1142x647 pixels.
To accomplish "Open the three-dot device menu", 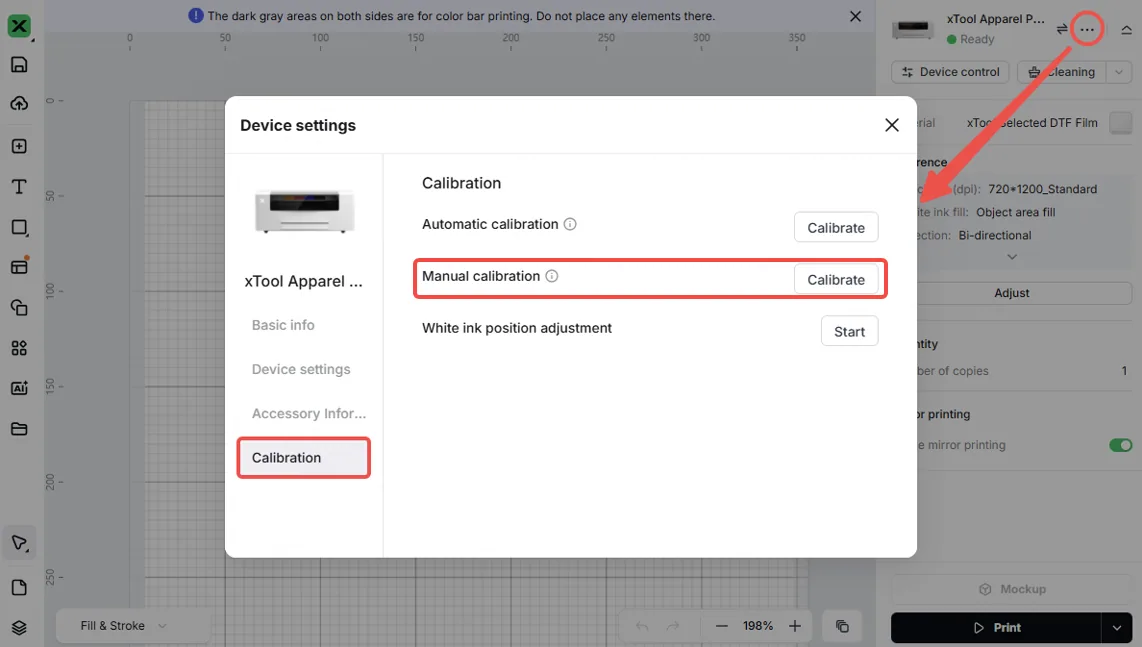I will pyautogui.click(x=1087, y=29).
